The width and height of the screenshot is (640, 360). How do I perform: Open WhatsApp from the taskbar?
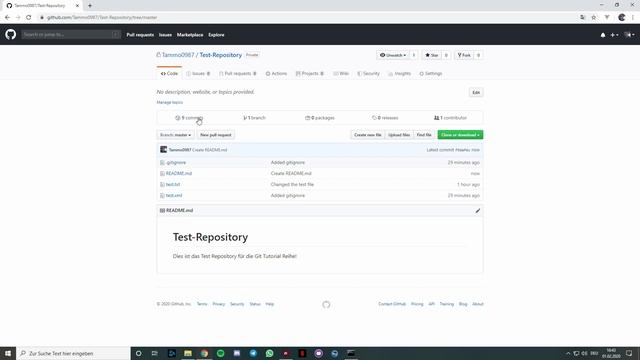click(x=269, y=353)
